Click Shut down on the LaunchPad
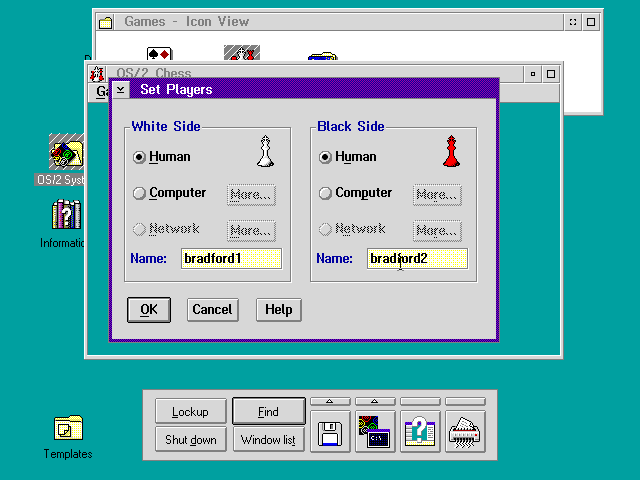 (191, 440)
